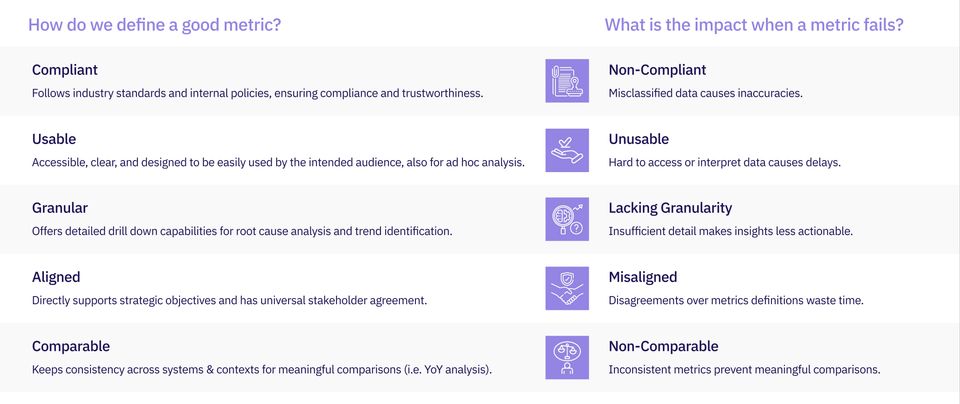Select the "What is the impact when a metric fails?" heading
The width and height of the screenshot is (960, 404).
click(754, 25)
